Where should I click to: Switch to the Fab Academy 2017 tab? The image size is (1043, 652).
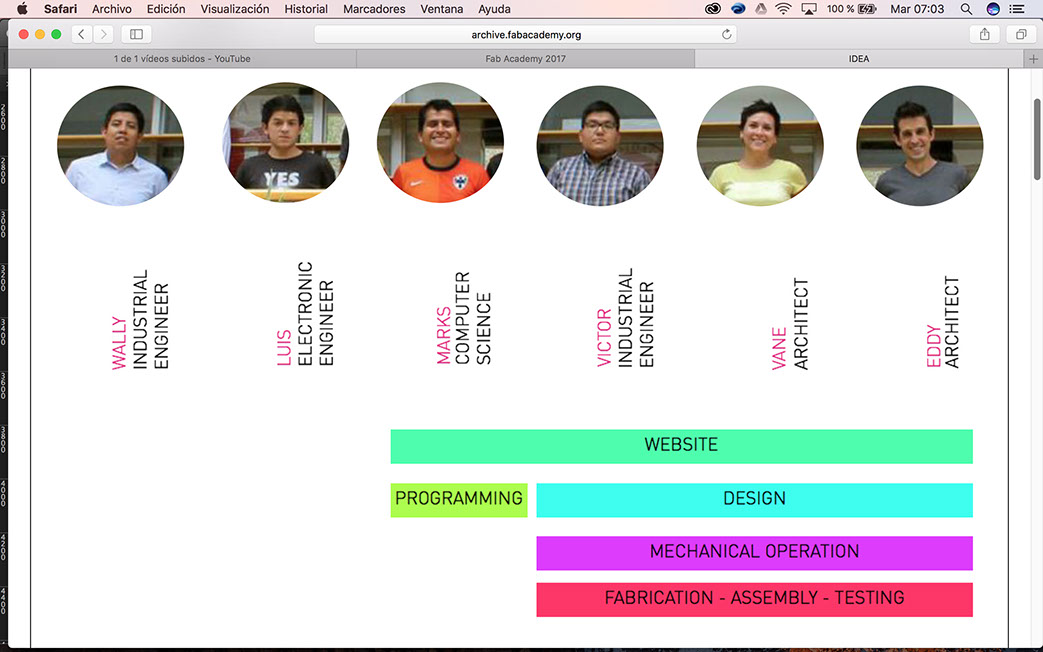coord(525,59)
